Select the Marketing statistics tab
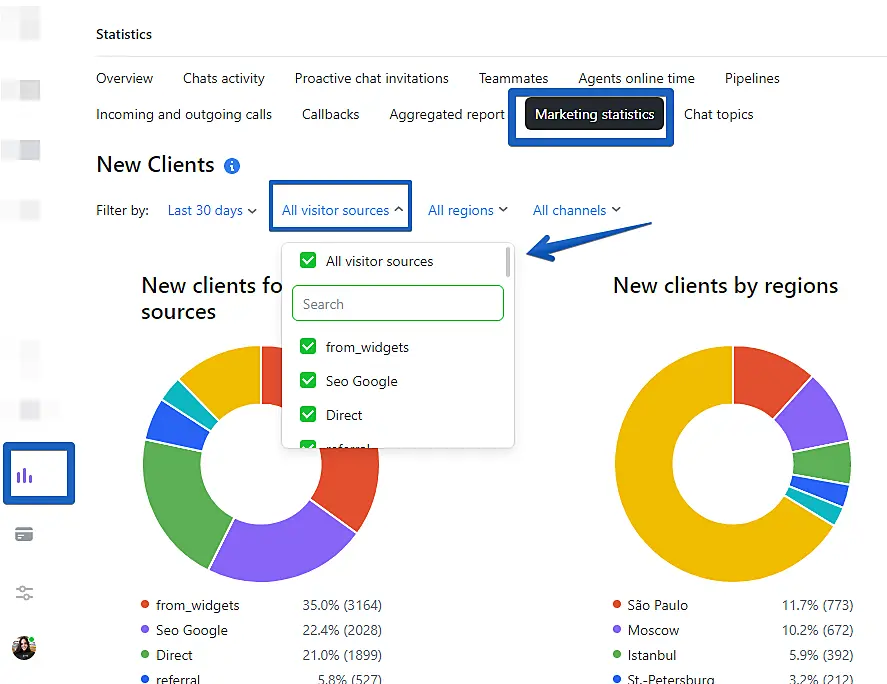Screen dimensions: 887x684 [594, 114]
